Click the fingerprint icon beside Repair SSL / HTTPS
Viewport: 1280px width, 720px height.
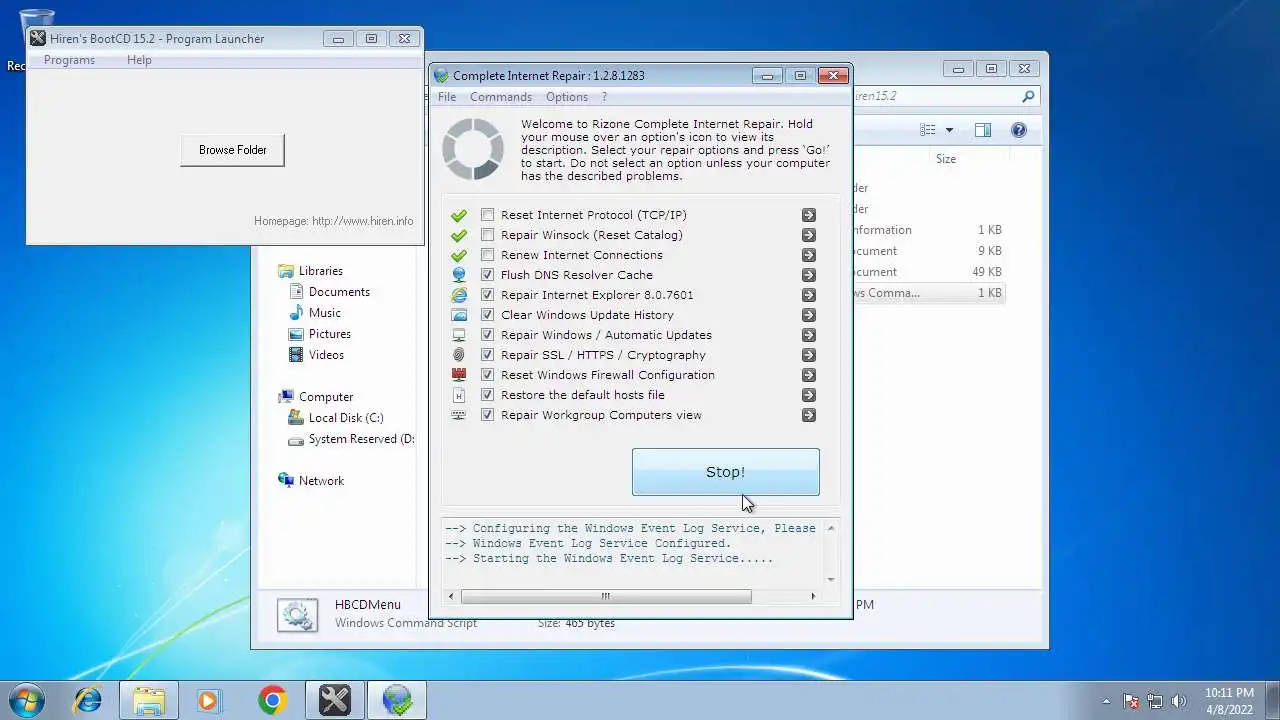coord(459,355)
